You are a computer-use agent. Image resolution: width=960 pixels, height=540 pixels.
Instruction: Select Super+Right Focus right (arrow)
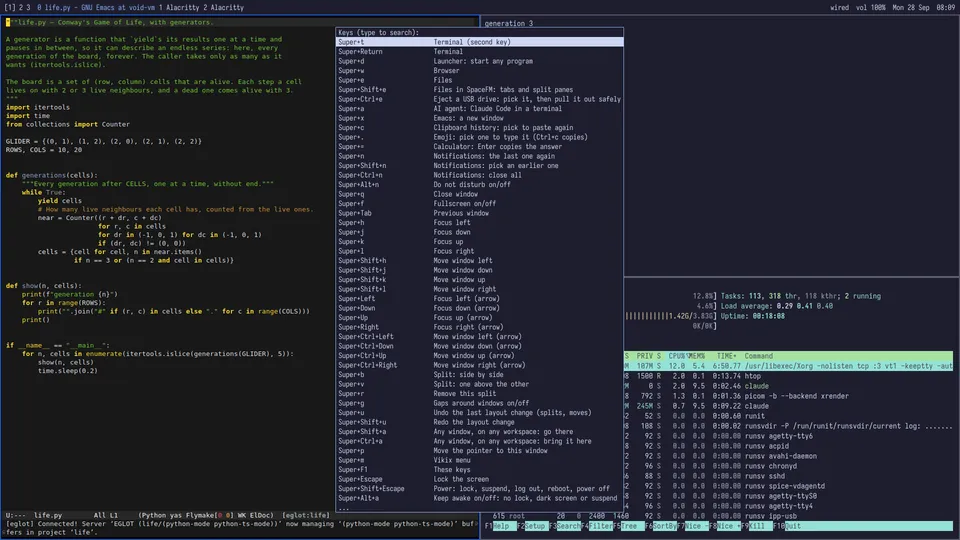click(479, 327)
